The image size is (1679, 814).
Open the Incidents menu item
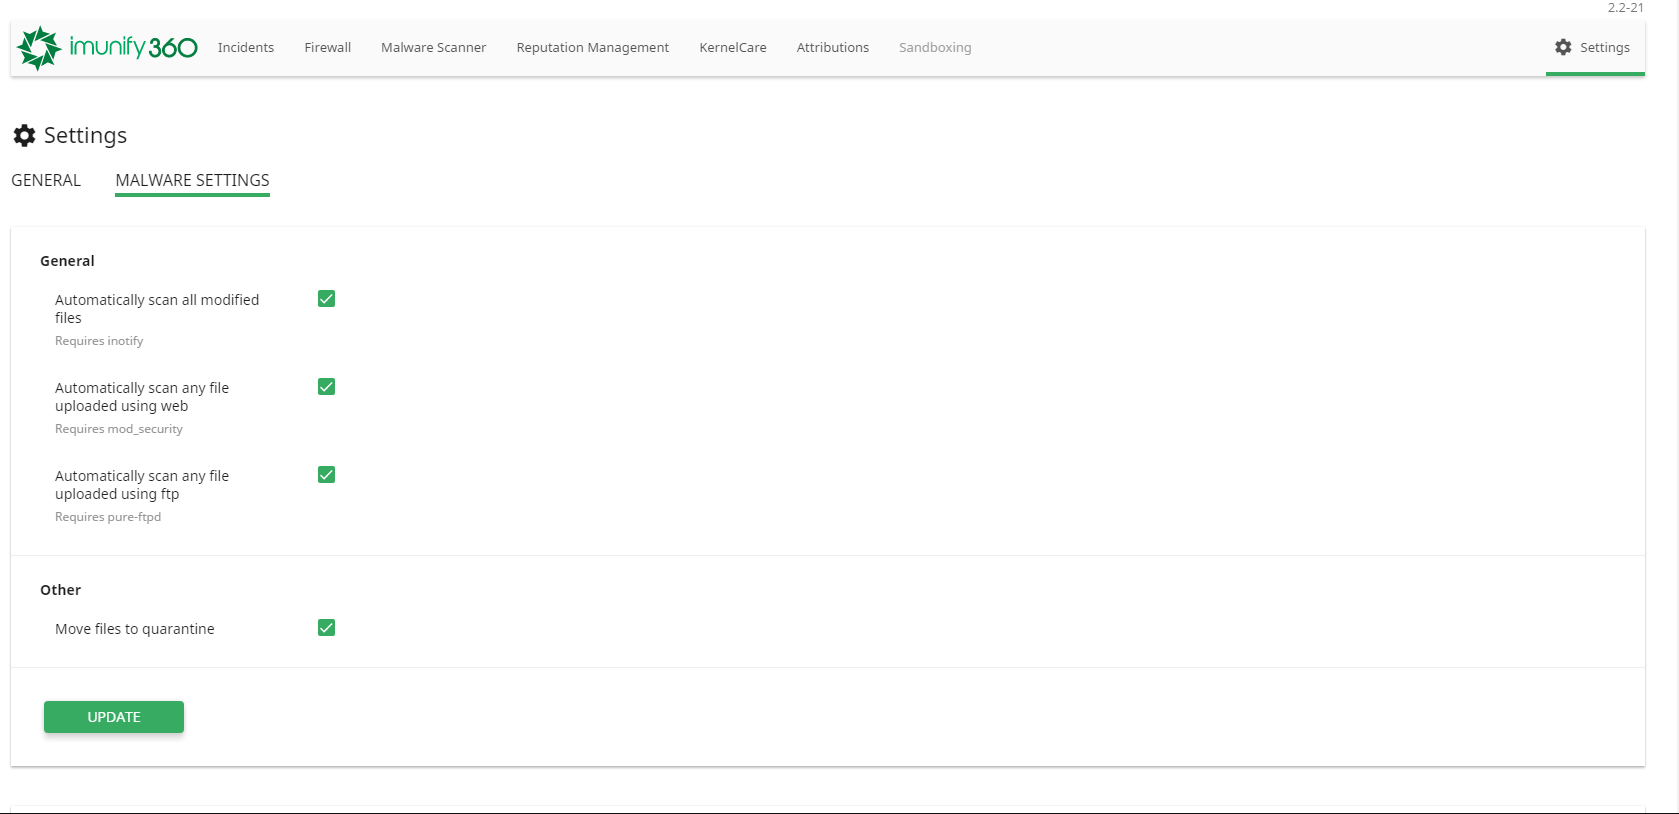(x=246, y=47)
